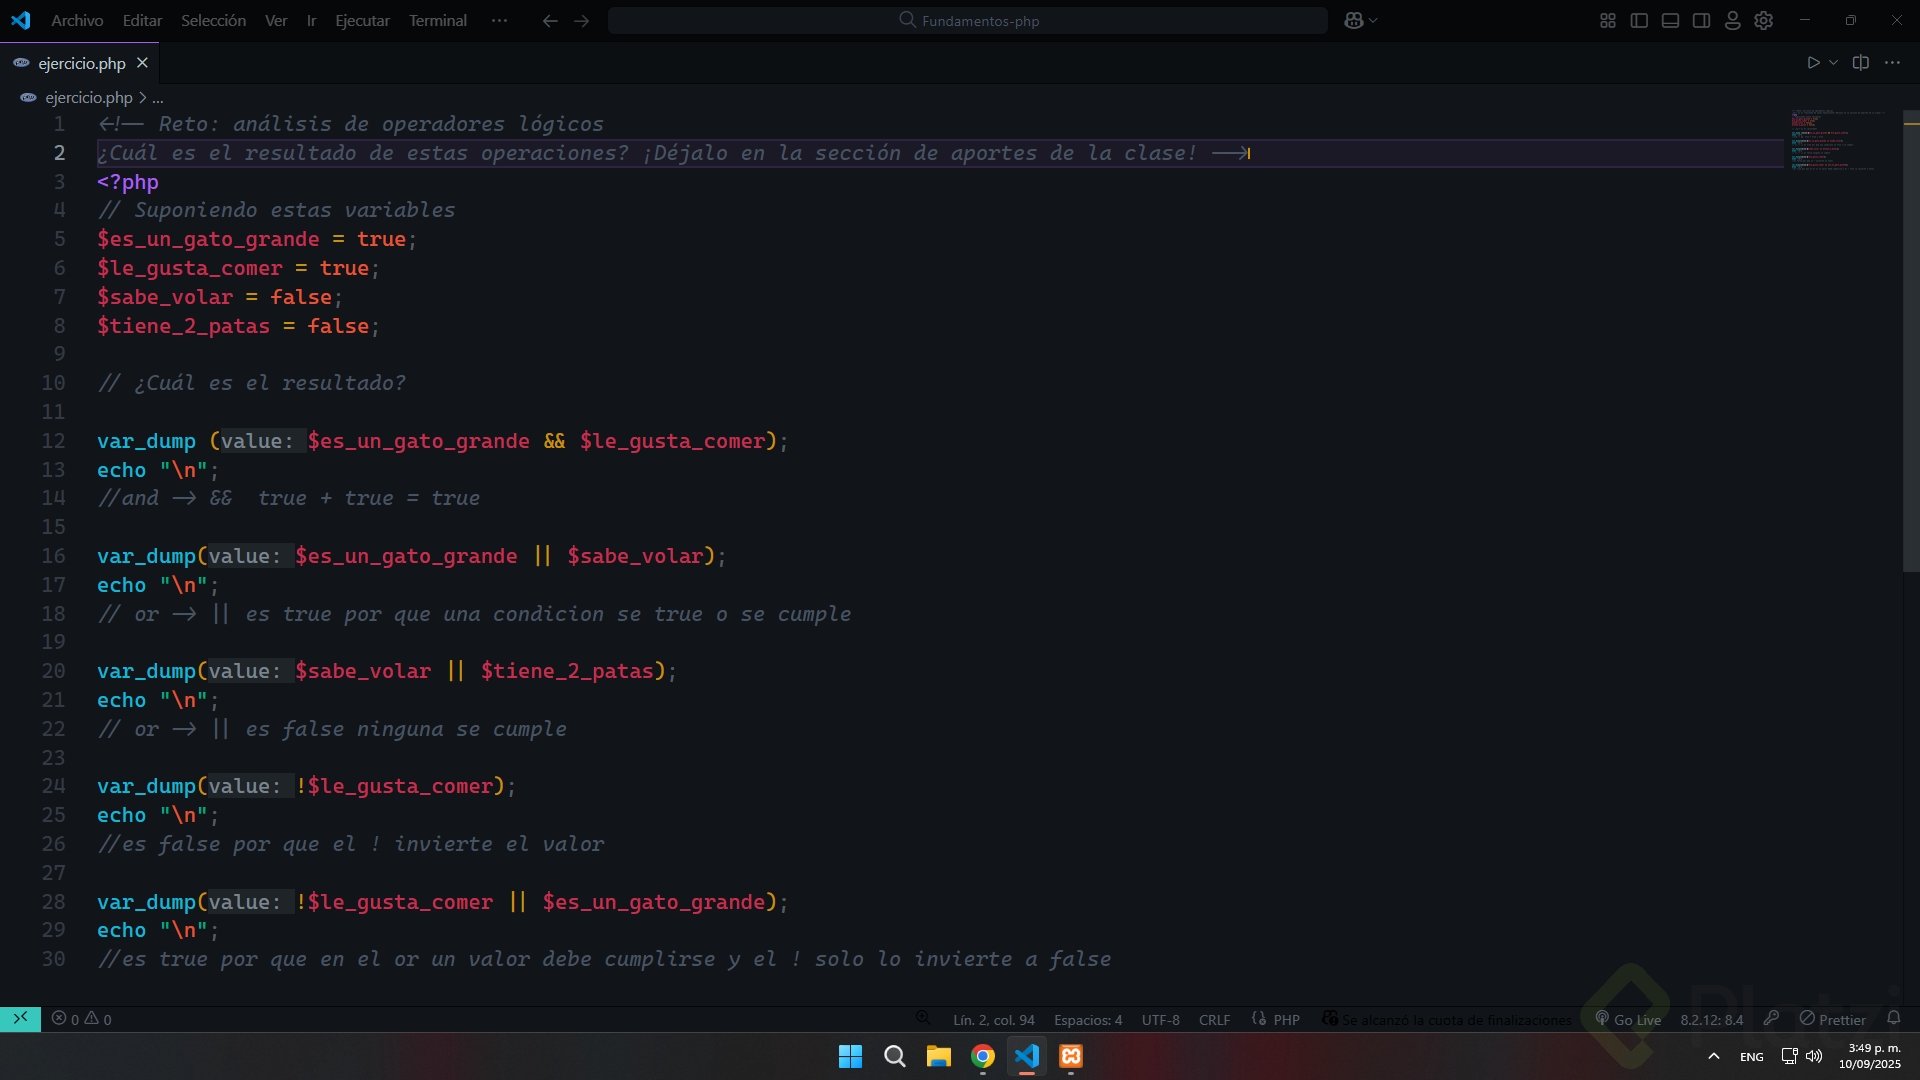Click Go Live in status bar
Screen dimensions: 1920x1080
click(1628, 1019)
